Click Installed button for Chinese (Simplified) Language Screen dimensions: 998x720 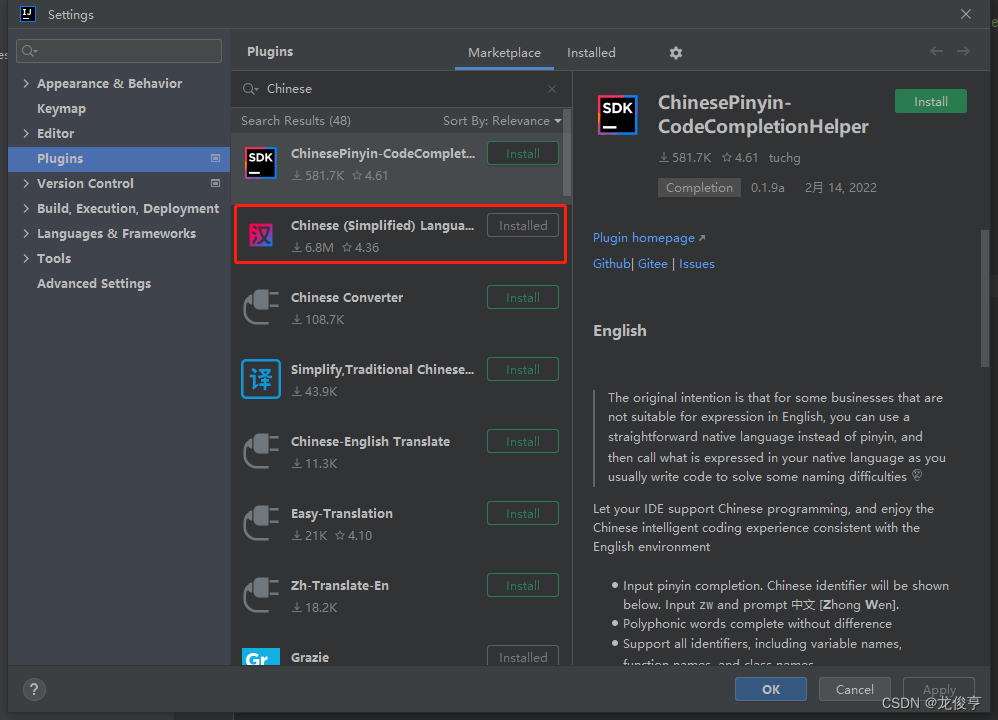523,225
